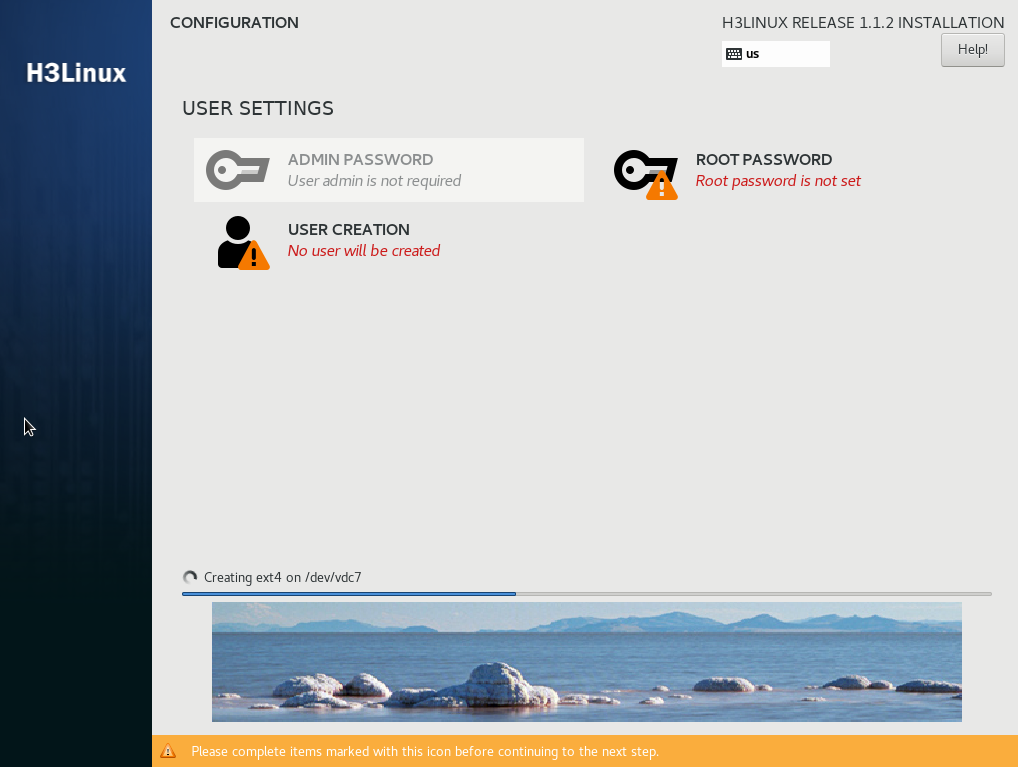Click the root password key icon
The height and width of the screenshot is (767, 1018).
coord(646,174)
